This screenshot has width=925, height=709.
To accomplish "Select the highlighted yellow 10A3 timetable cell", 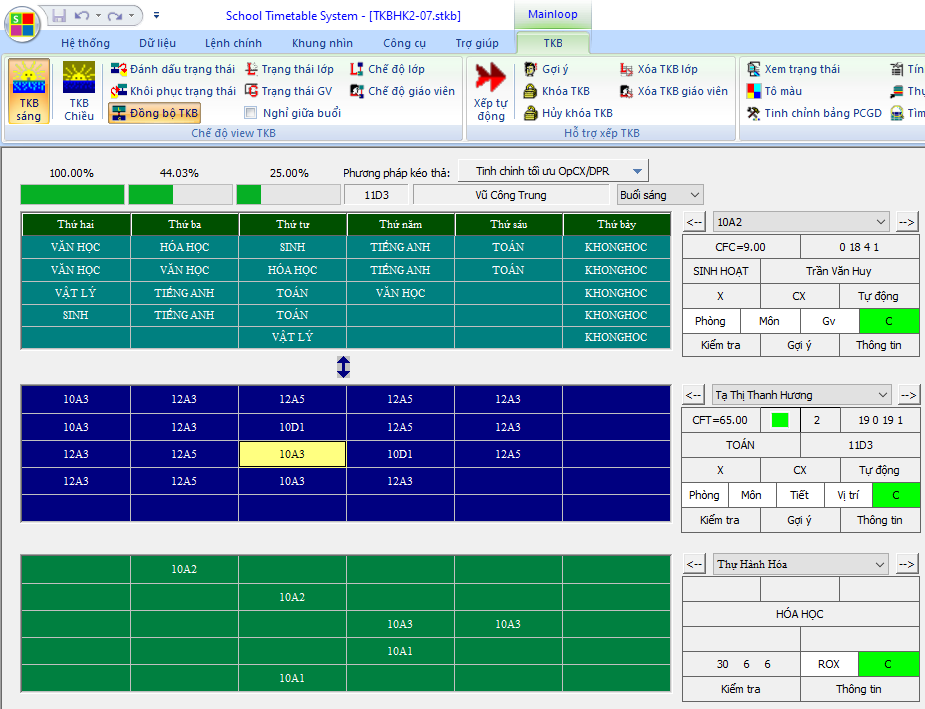I will point(292,454).
